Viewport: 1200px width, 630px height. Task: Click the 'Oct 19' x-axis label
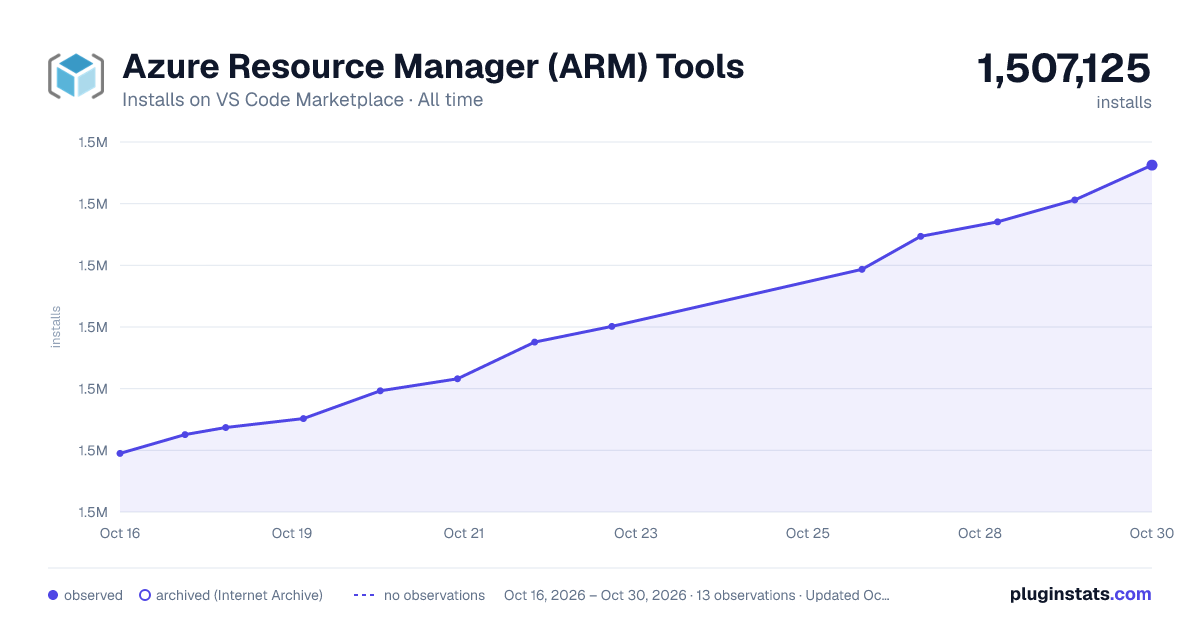point(292,533)
